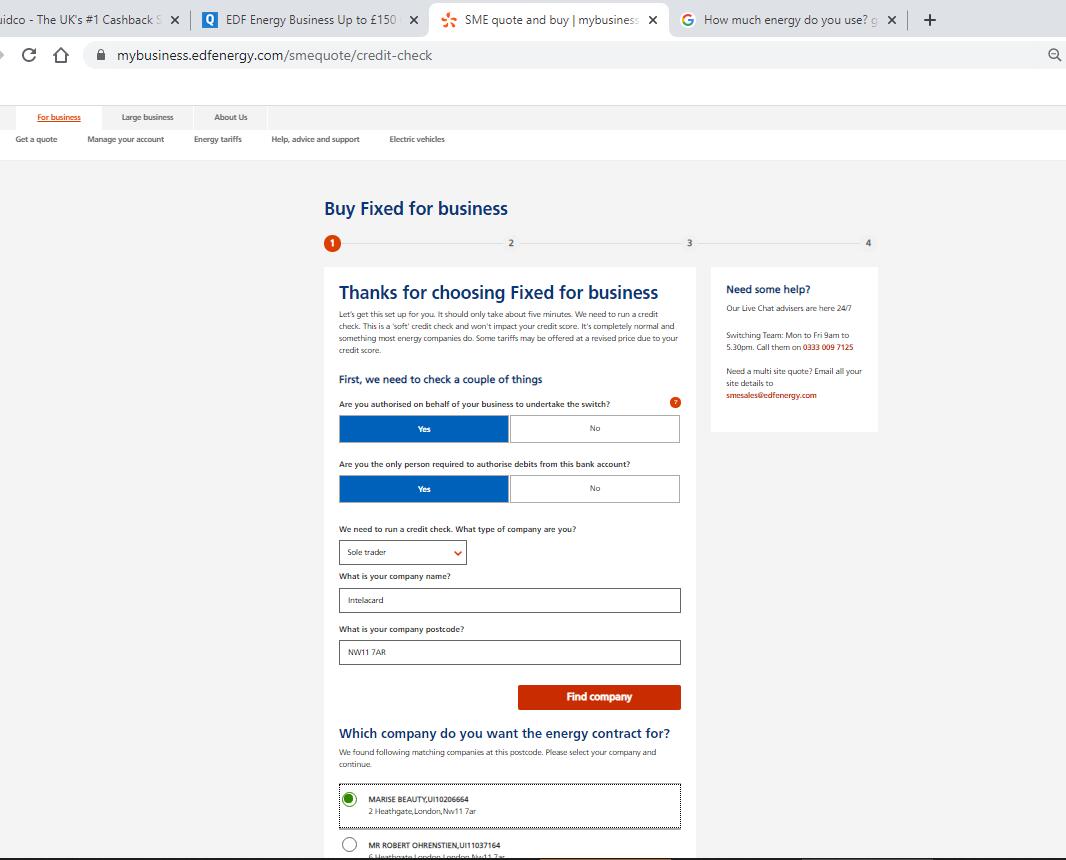Screen dimensions: 1066x860
Task: Open the About Us section
Action: [231, 118]
